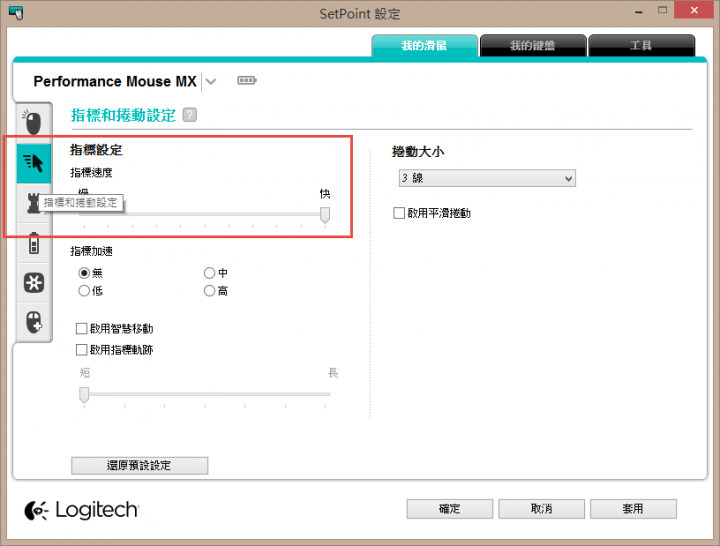The image size is (720, 546).
Task: Click the 指標加速 label
Action: [91, 251]
